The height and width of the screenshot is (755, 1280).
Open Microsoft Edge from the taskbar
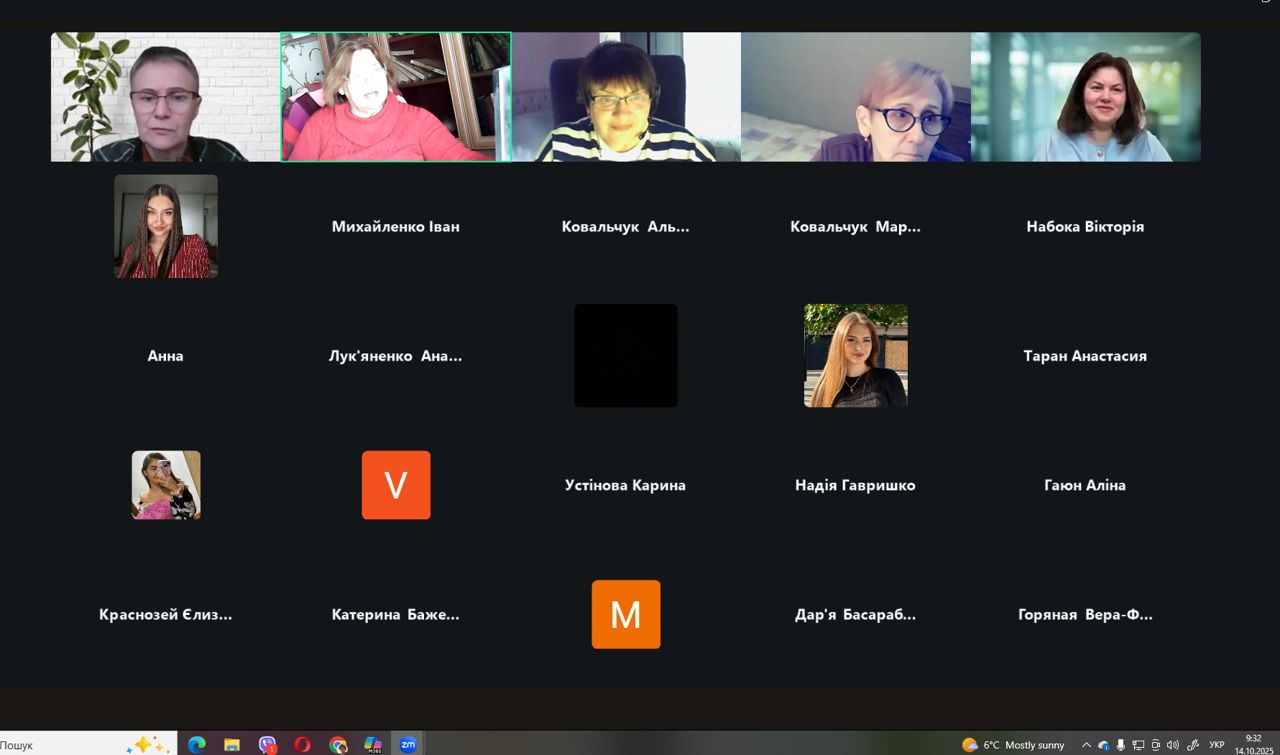point(197,744)
